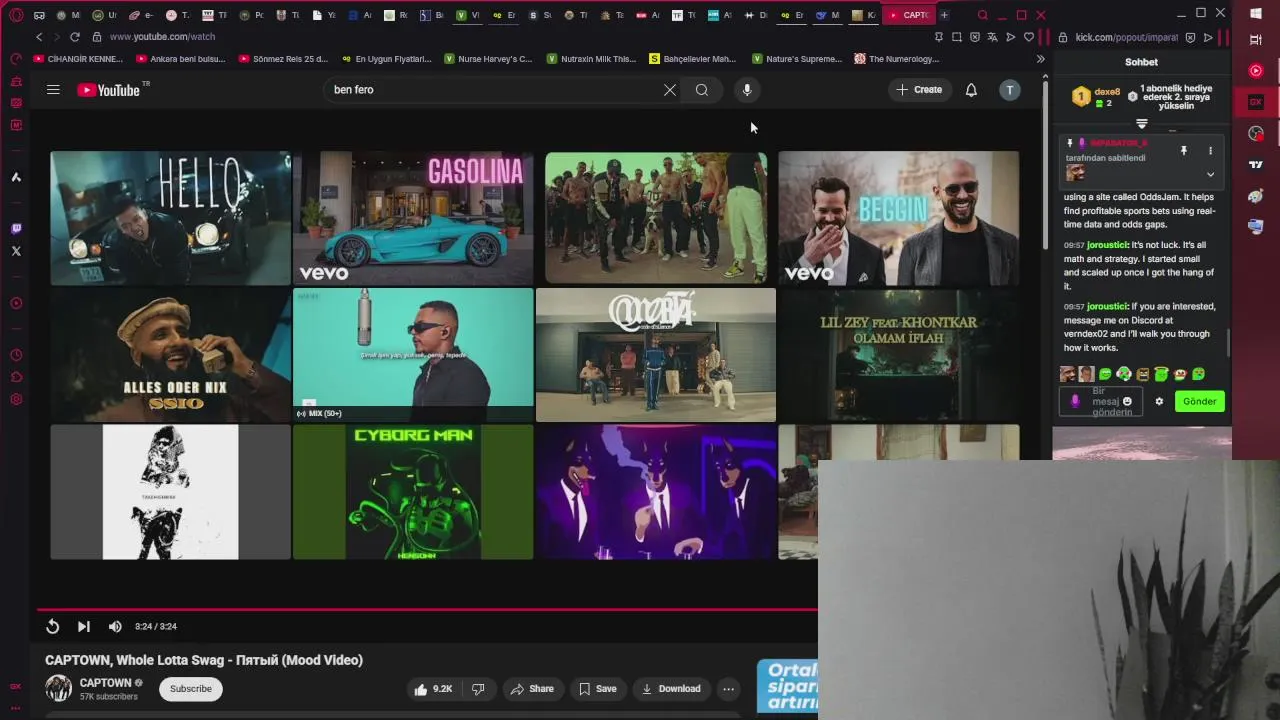Click the YouTube search magnifier button
Image resolution: width=1280 pixels, height=720 pixels.
[x=702, y=90]
